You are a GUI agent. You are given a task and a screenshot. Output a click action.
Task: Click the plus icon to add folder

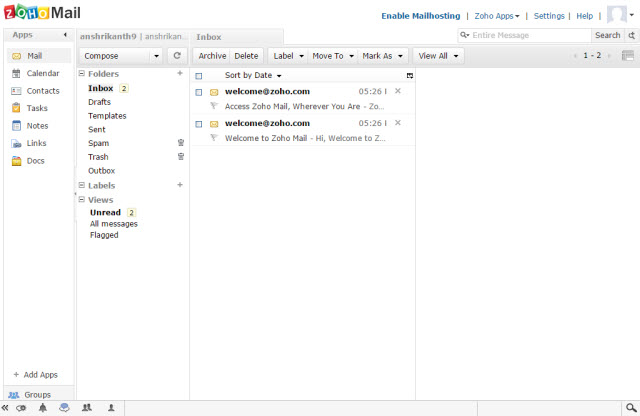[x=180, y=73]
